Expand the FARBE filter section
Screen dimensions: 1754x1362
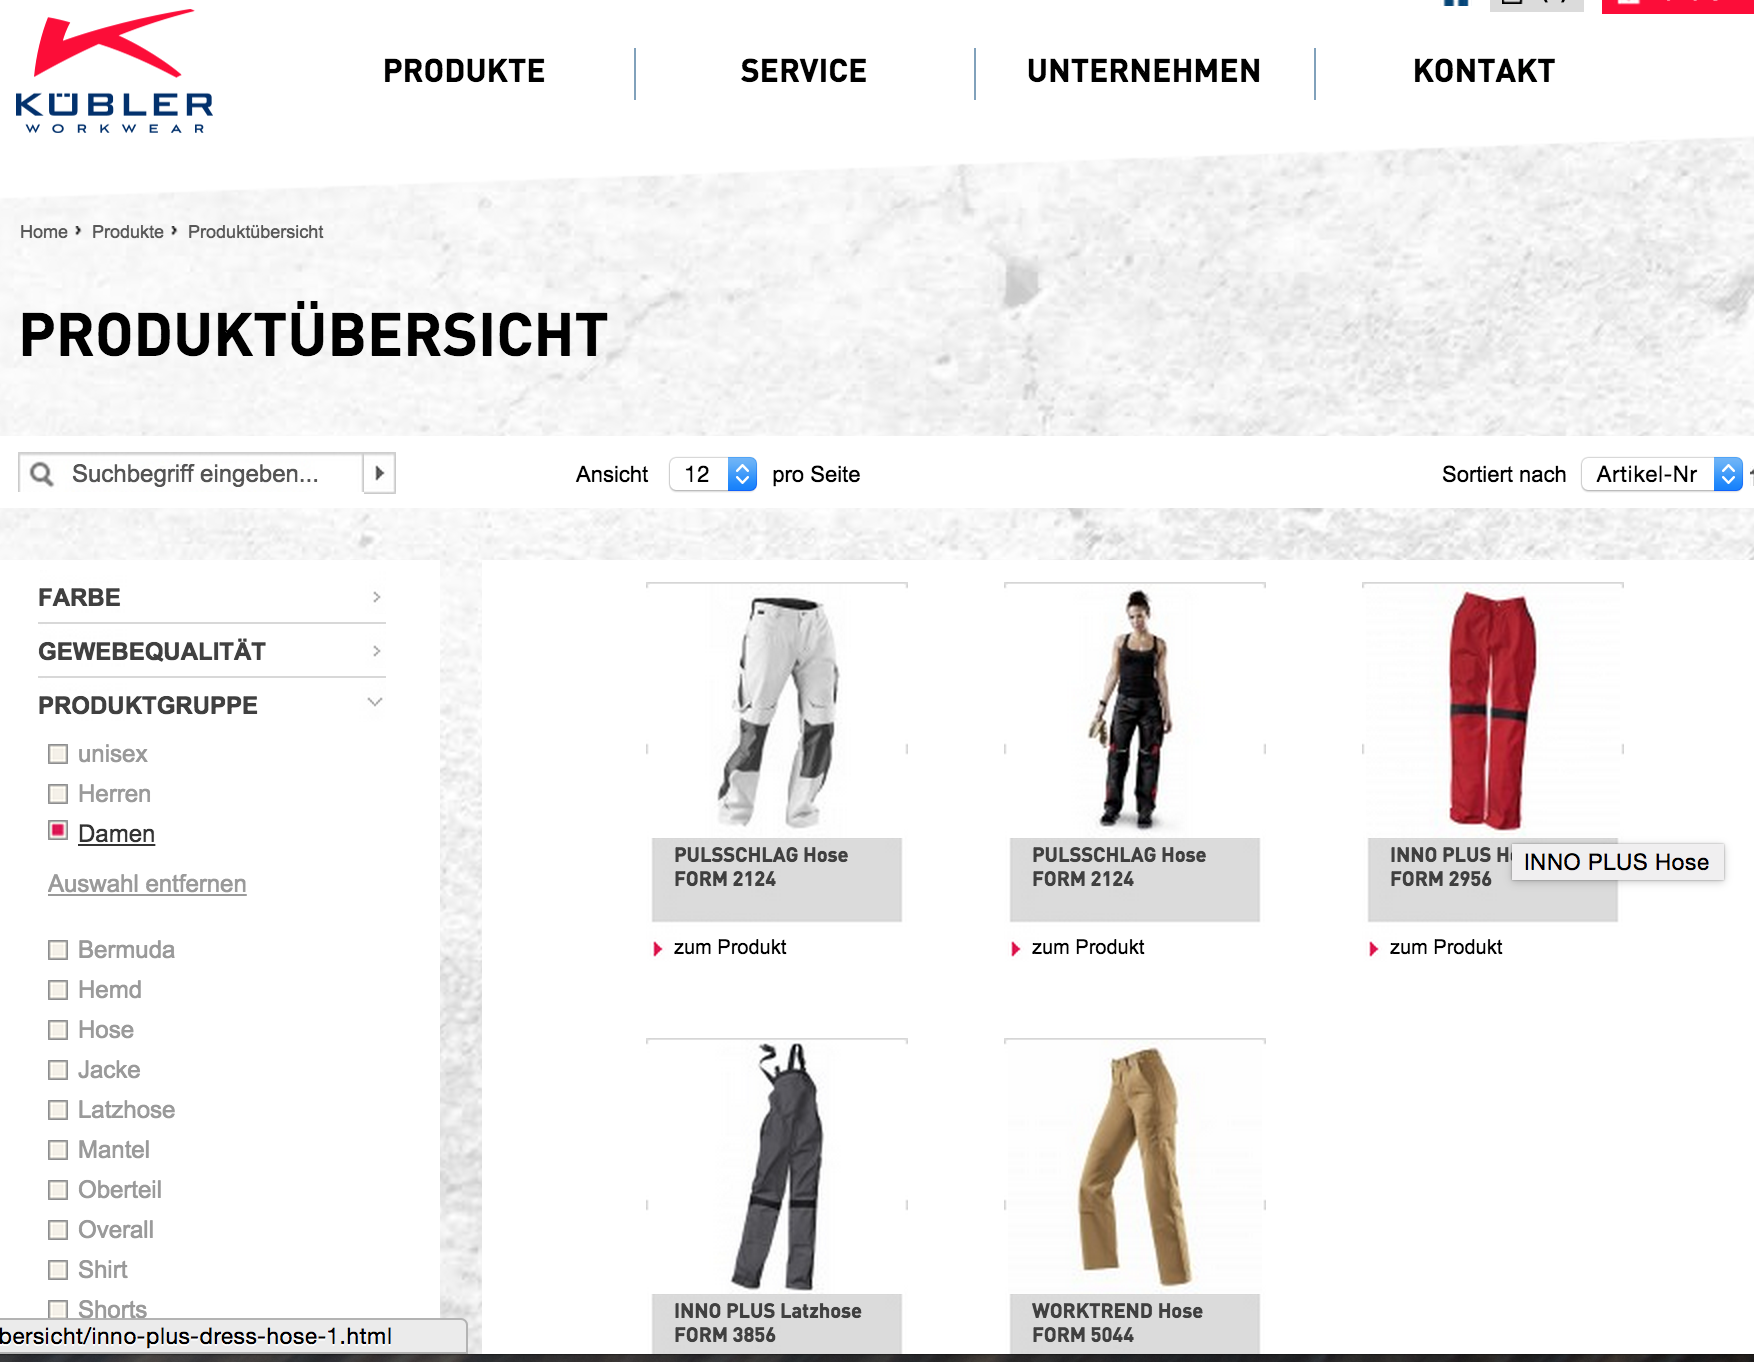point(211,597)
